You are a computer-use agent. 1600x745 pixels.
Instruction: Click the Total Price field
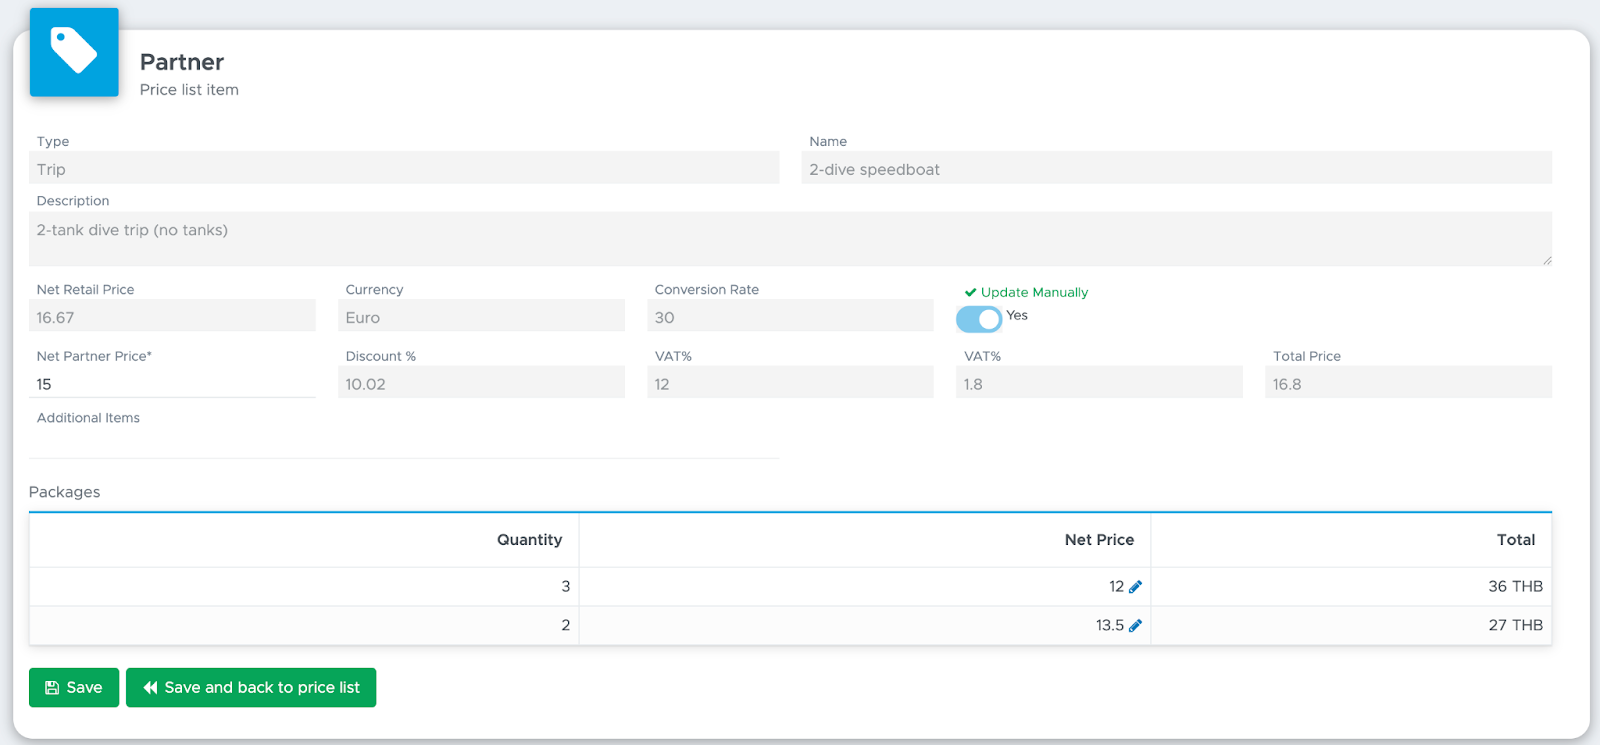coord(1408,383)
